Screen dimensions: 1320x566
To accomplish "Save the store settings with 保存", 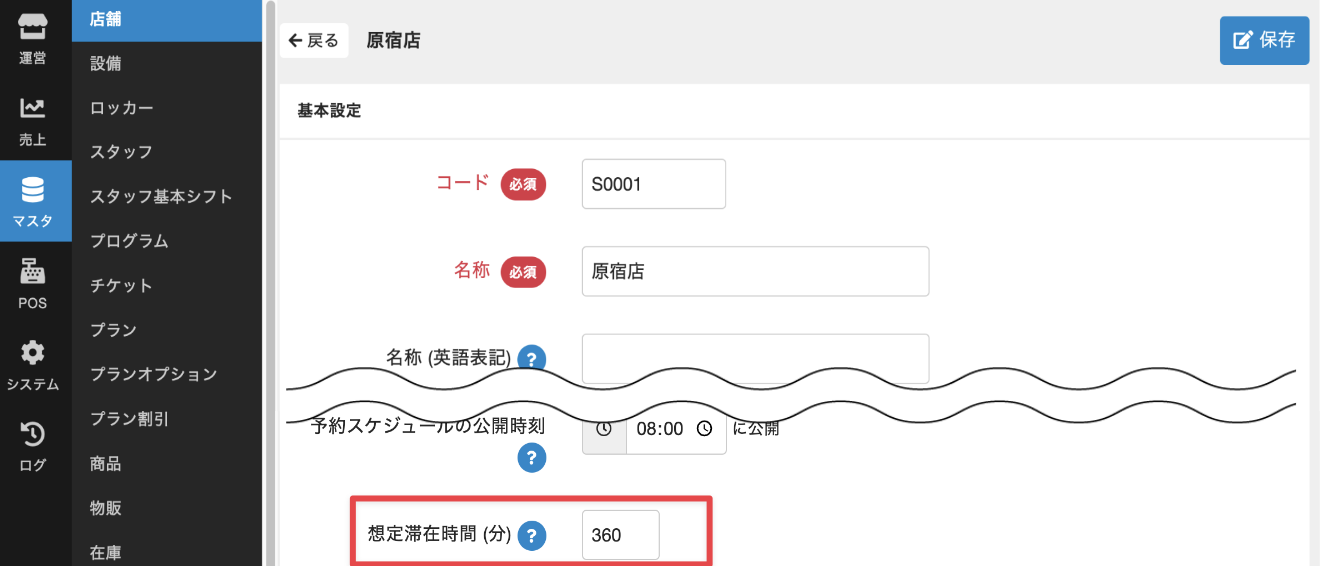I will [1264, 41].
